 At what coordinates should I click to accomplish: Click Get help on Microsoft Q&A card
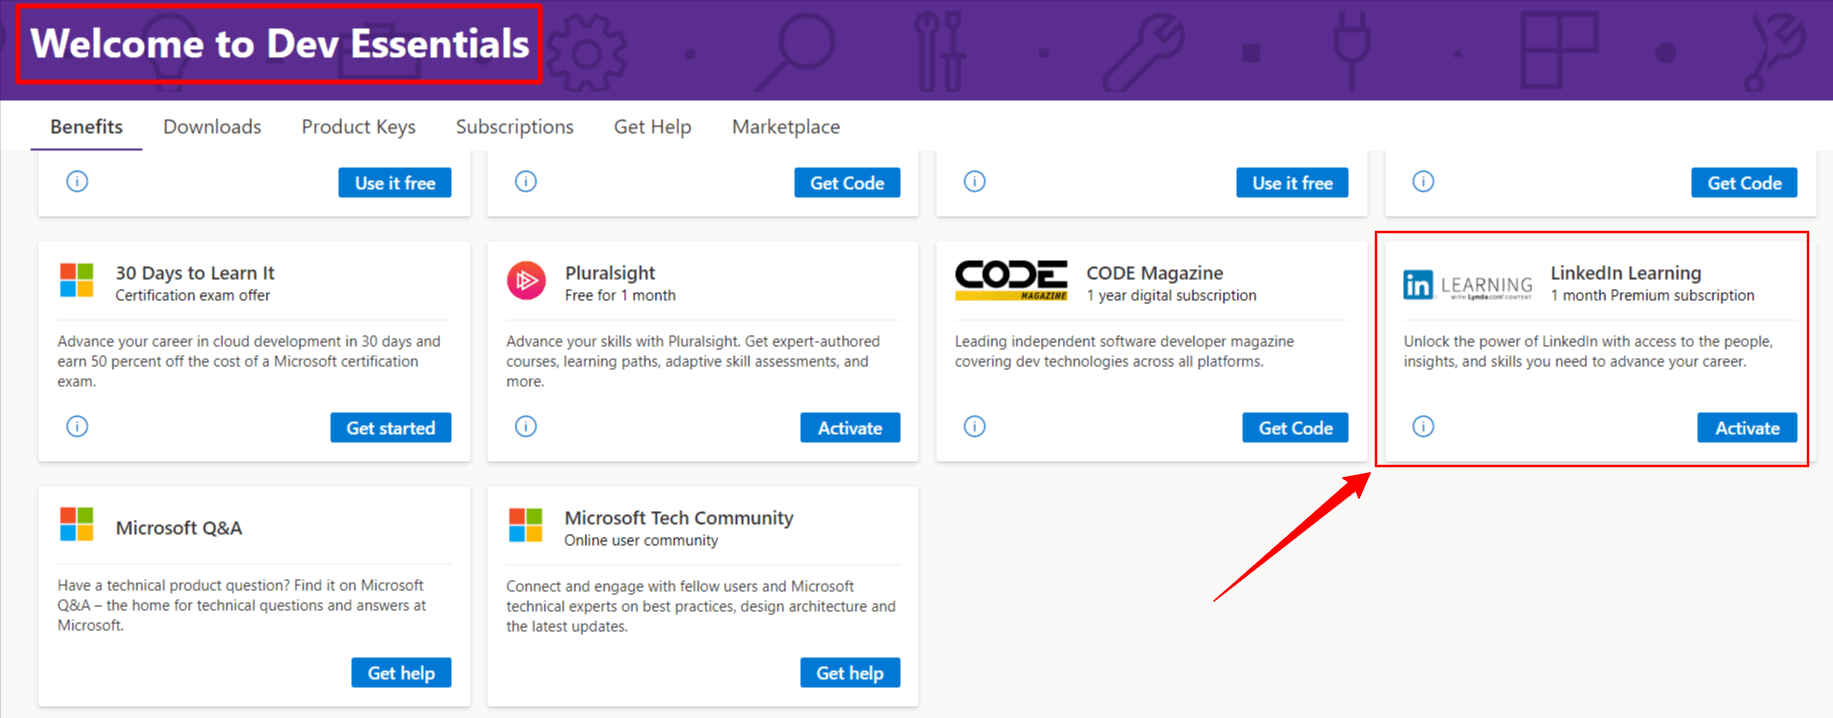[401, 673]
